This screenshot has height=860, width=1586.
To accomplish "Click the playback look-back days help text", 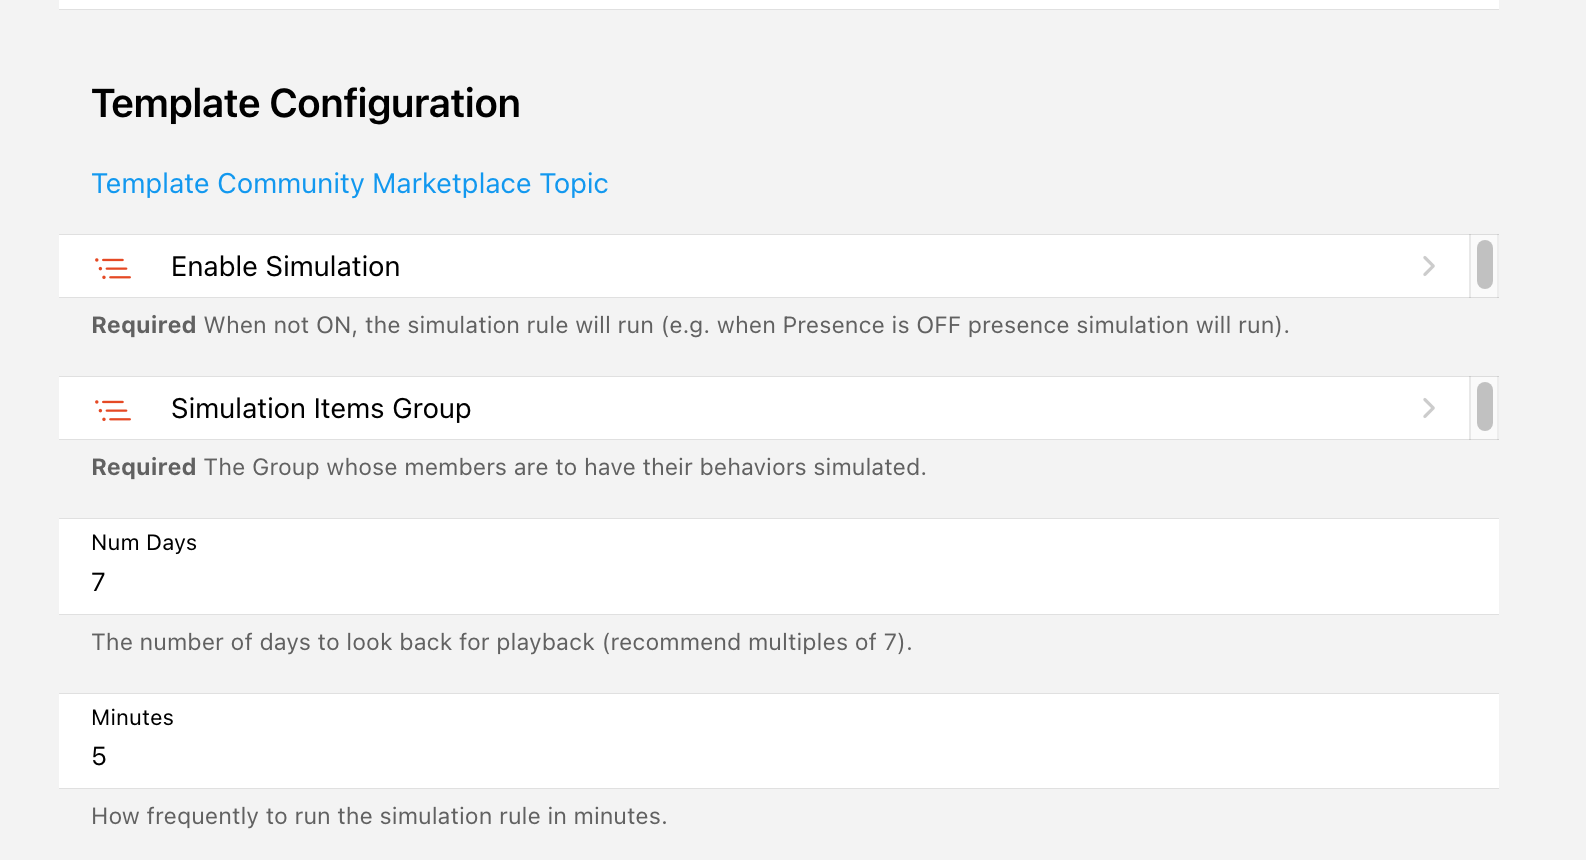I will point(501,643).
